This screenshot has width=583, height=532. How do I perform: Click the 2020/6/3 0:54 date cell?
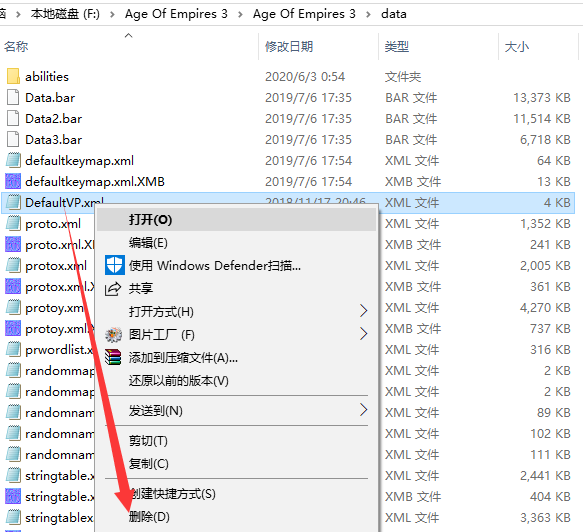(x=305, y=77)
